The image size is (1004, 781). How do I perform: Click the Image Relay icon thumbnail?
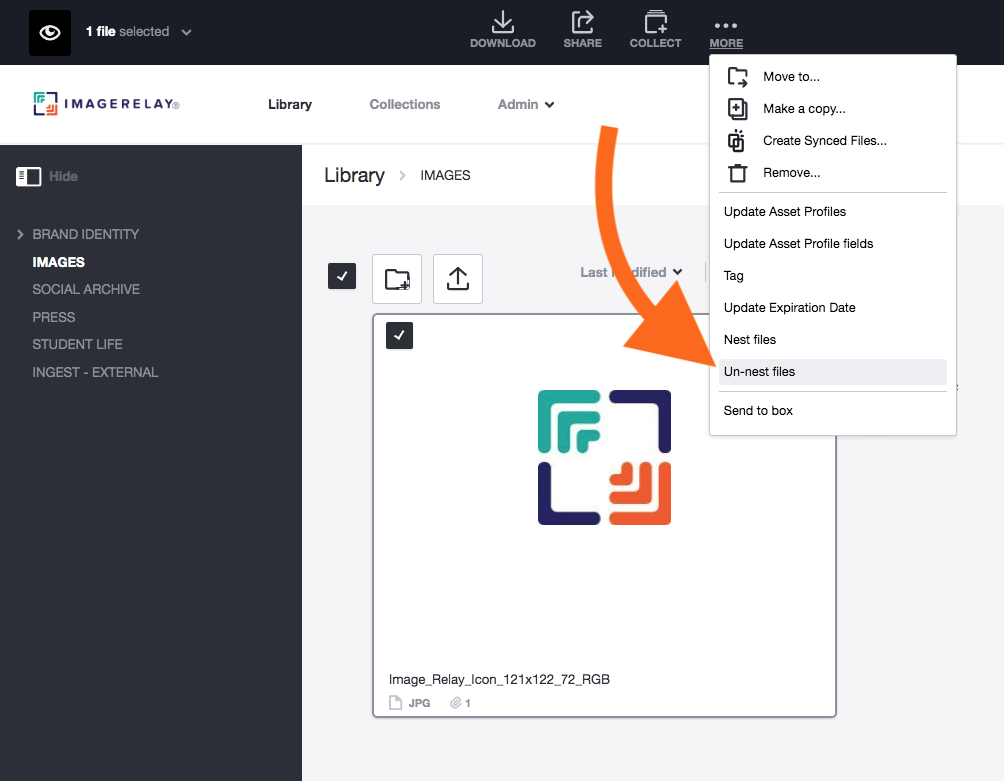[604, 457]
